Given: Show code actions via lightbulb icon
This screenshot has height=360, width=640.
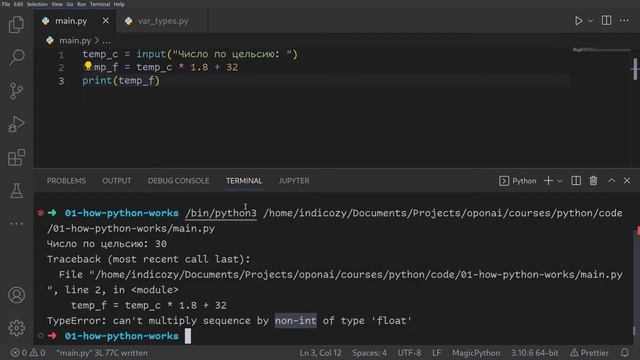Looking at the screenshot, I should pos(88,66).
